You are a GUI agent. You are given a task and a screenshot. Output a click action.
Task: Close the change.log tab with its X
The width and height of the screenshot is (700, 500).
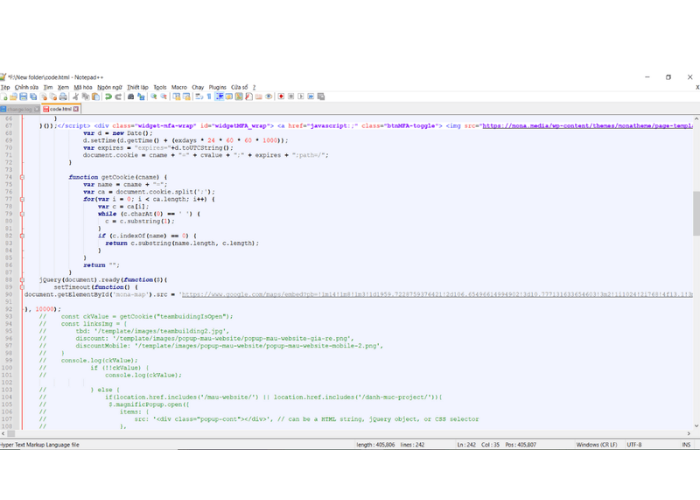click(37, 109)
